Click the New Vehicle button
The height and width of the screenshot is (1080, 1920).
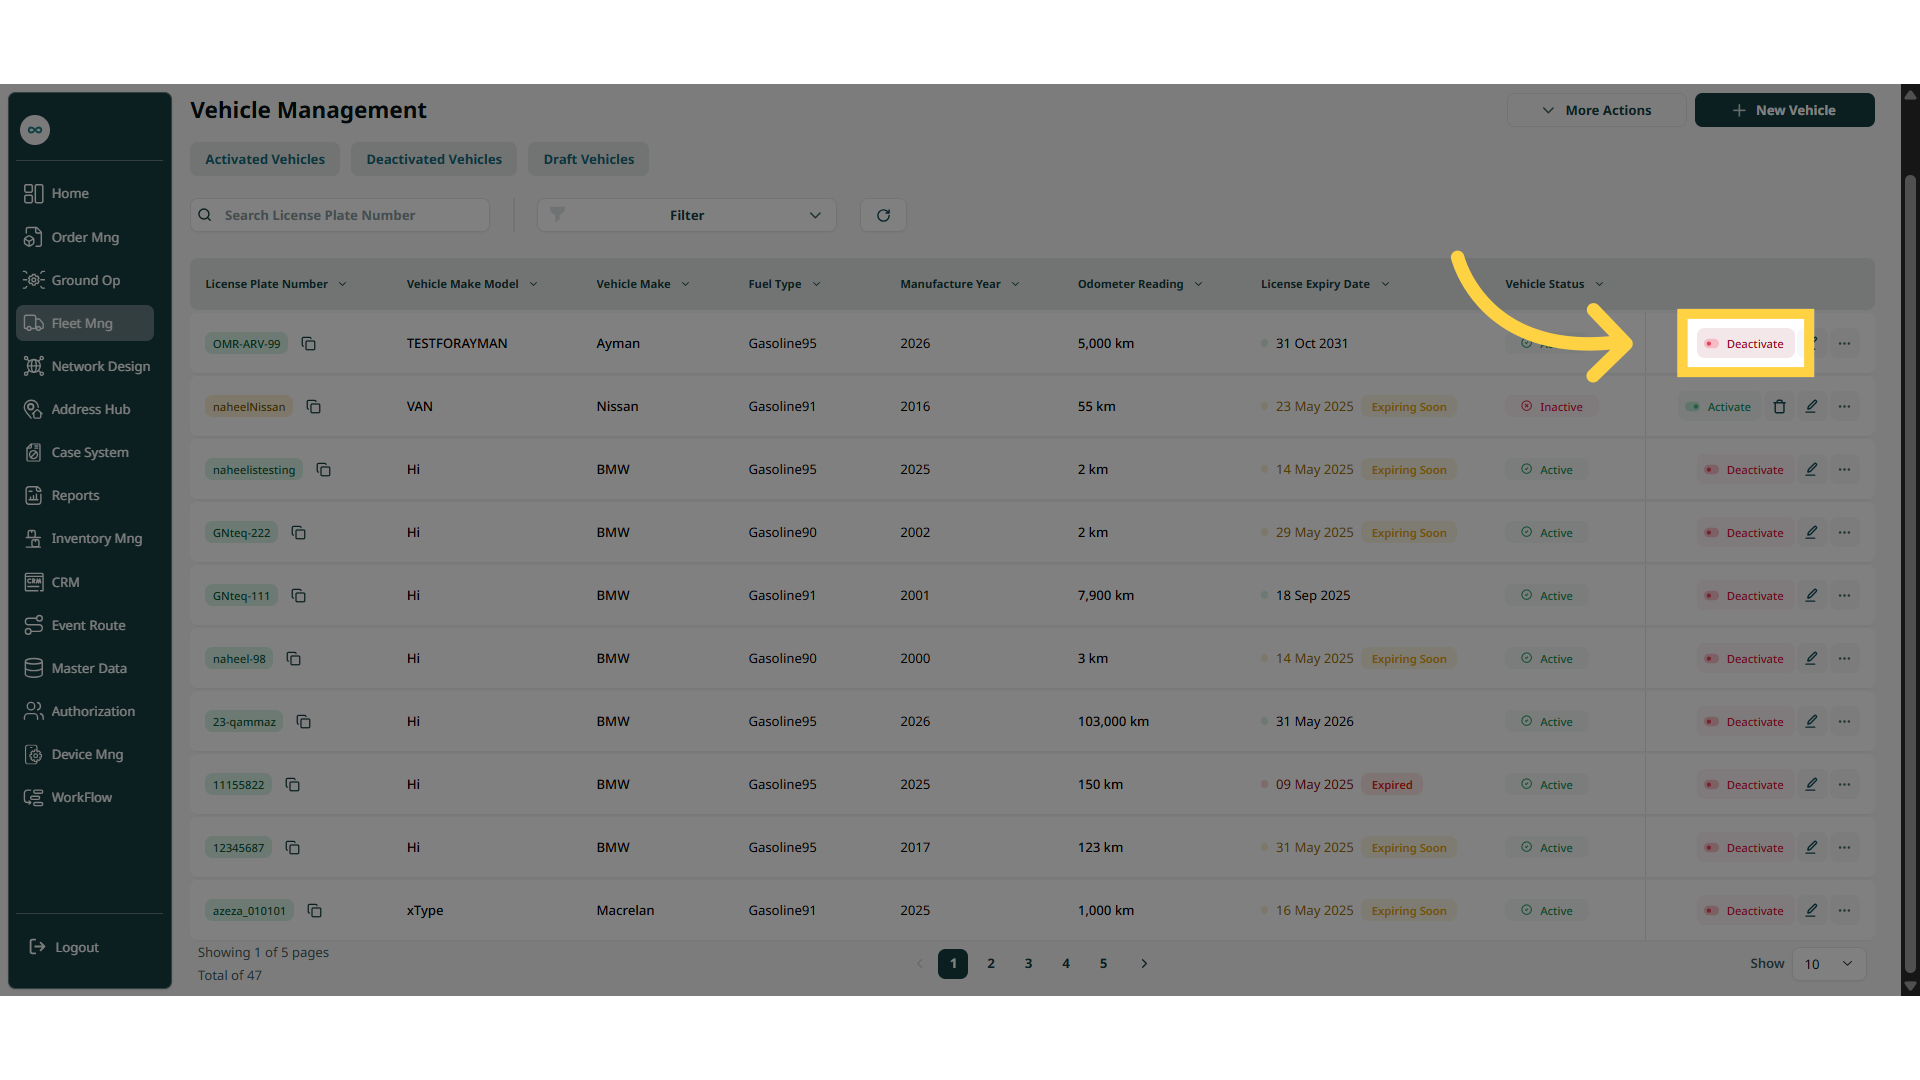click(x=1784, y=110)
